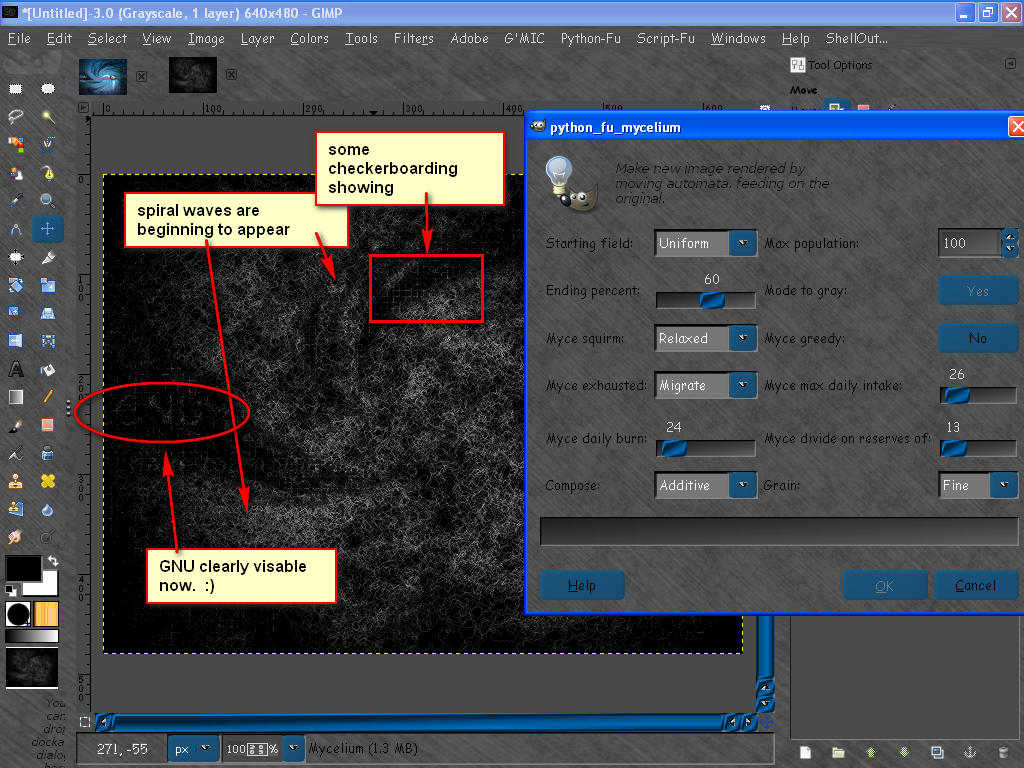Switch to the blue spiral image thumbnail
Viewport: 1024px width, 768px height.
[103, 76]
